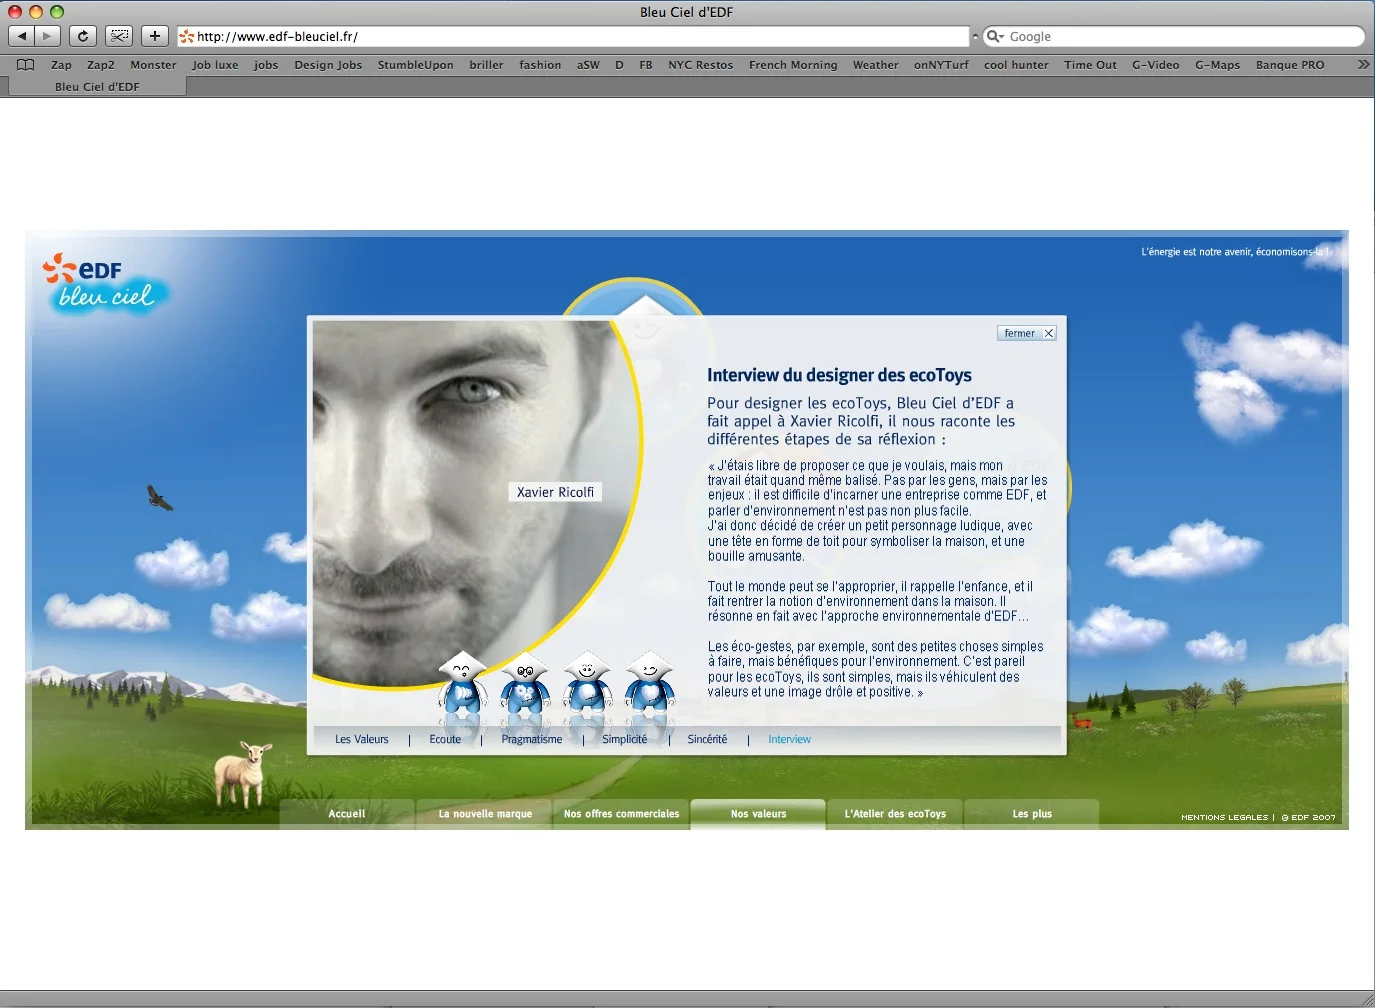Open the StumbleUpon bookmark

pos(415,64)
